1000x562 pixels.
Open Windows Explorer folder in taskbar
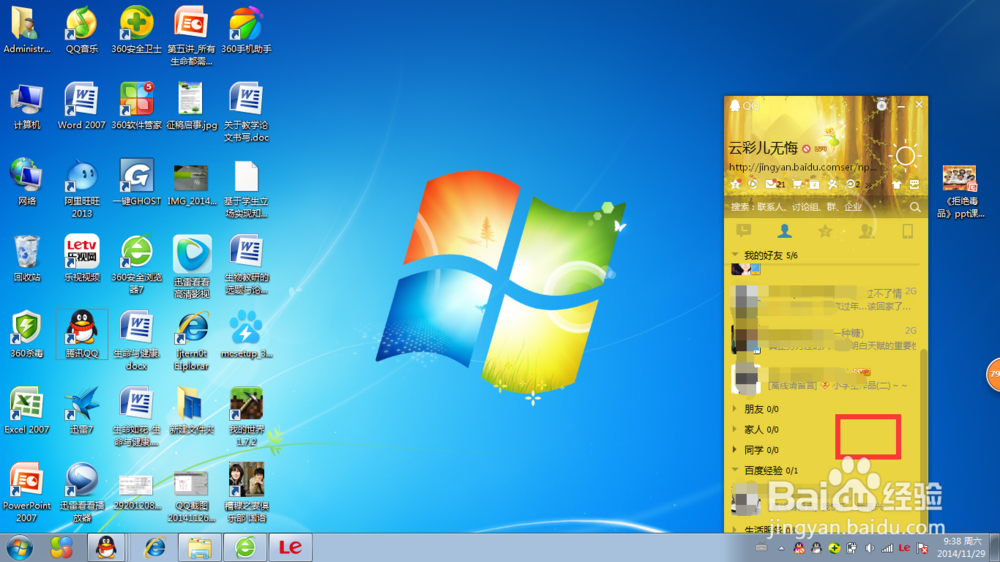pos(200,547)
